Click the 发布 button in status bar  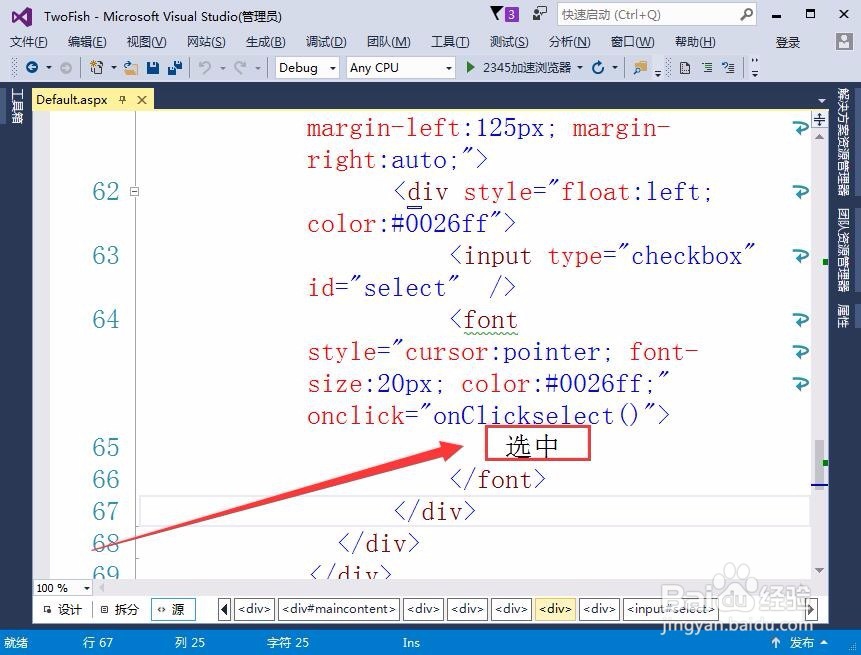pyautogui.click(x=802, y=642)
